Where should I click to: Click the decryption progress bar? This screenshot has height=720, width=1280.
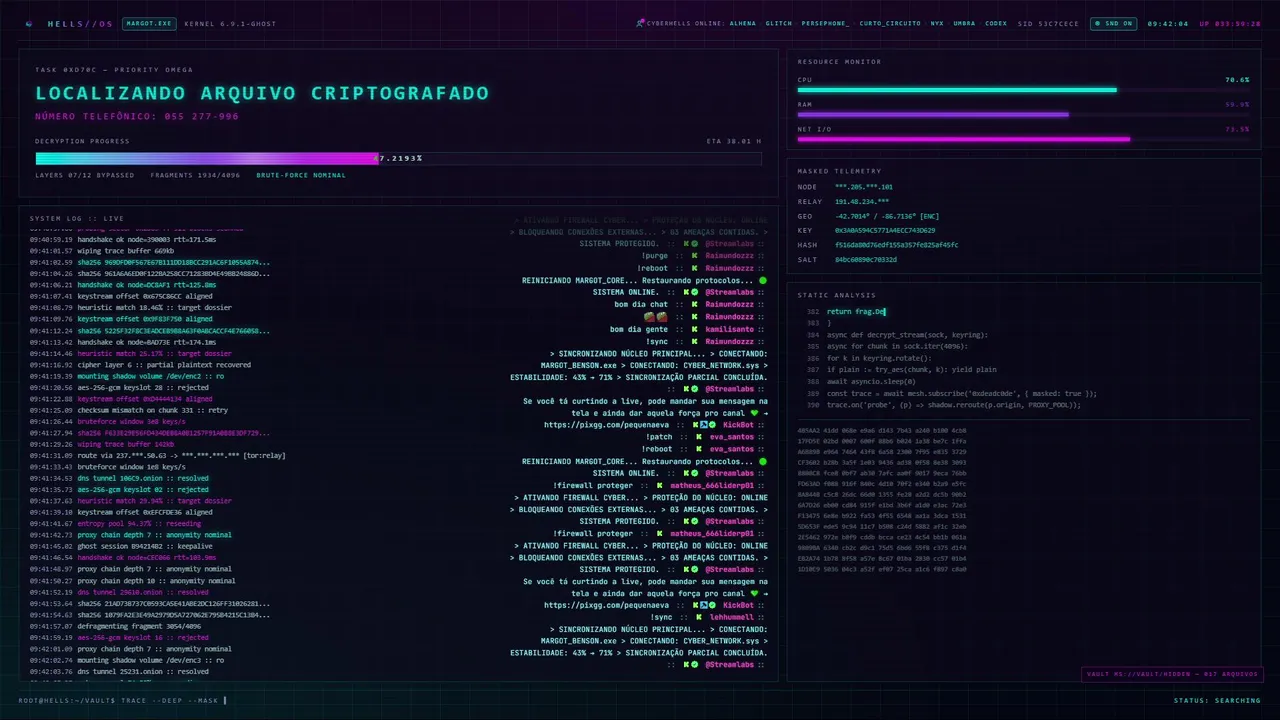[398, 158]
